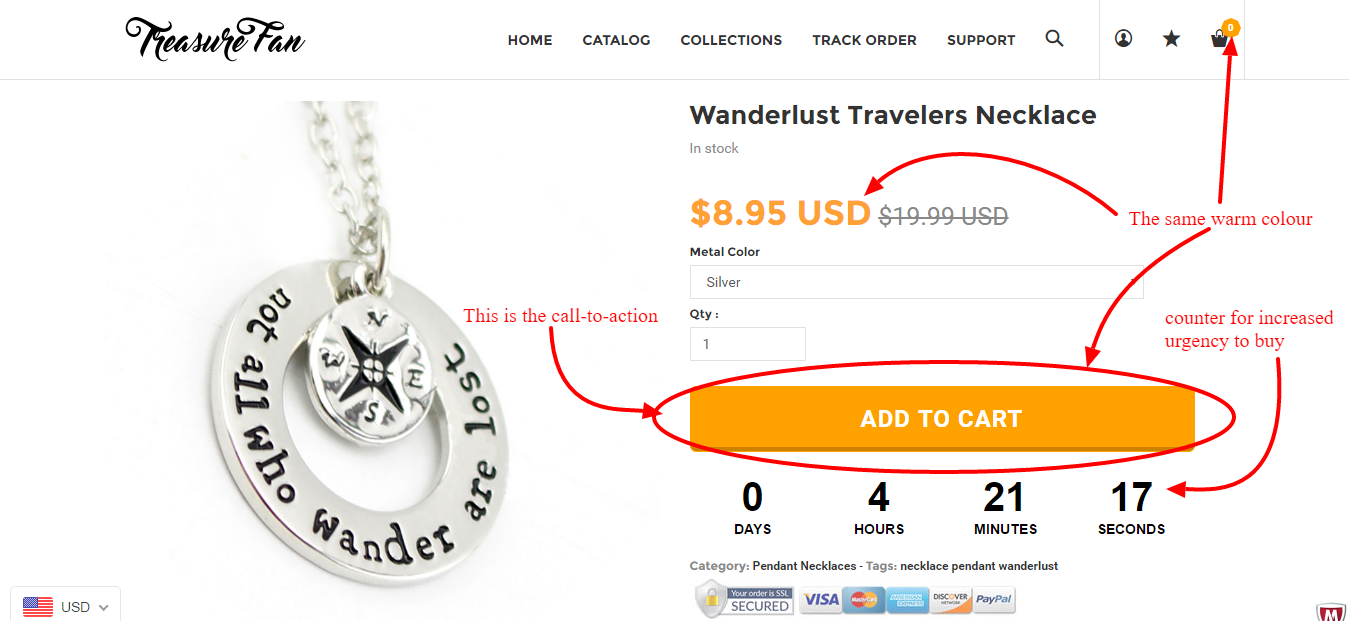This screenshot has height=621, width=1349.
Task: Add the necklace to cart
Action: [x=942, y=418]
